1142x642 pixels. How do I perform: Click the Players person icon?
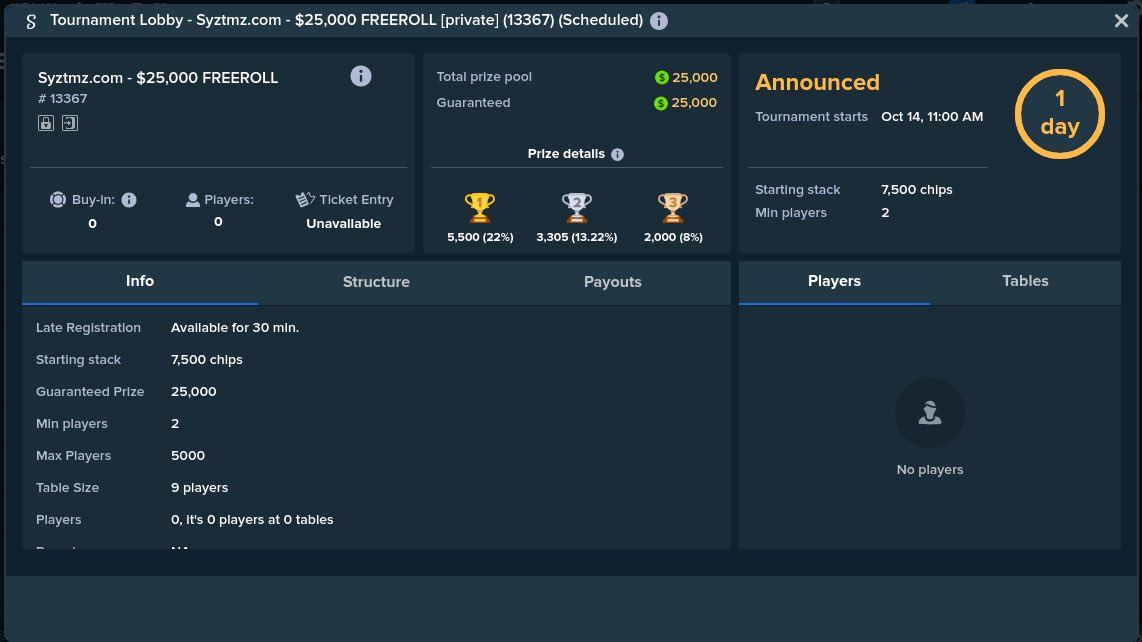[x=192, y=200]
